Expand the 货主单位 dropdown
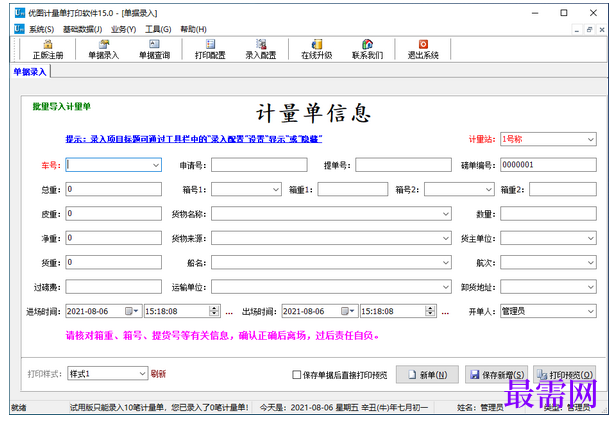Image resolution: width=616 pixels, height=425 pixels. 590,238
